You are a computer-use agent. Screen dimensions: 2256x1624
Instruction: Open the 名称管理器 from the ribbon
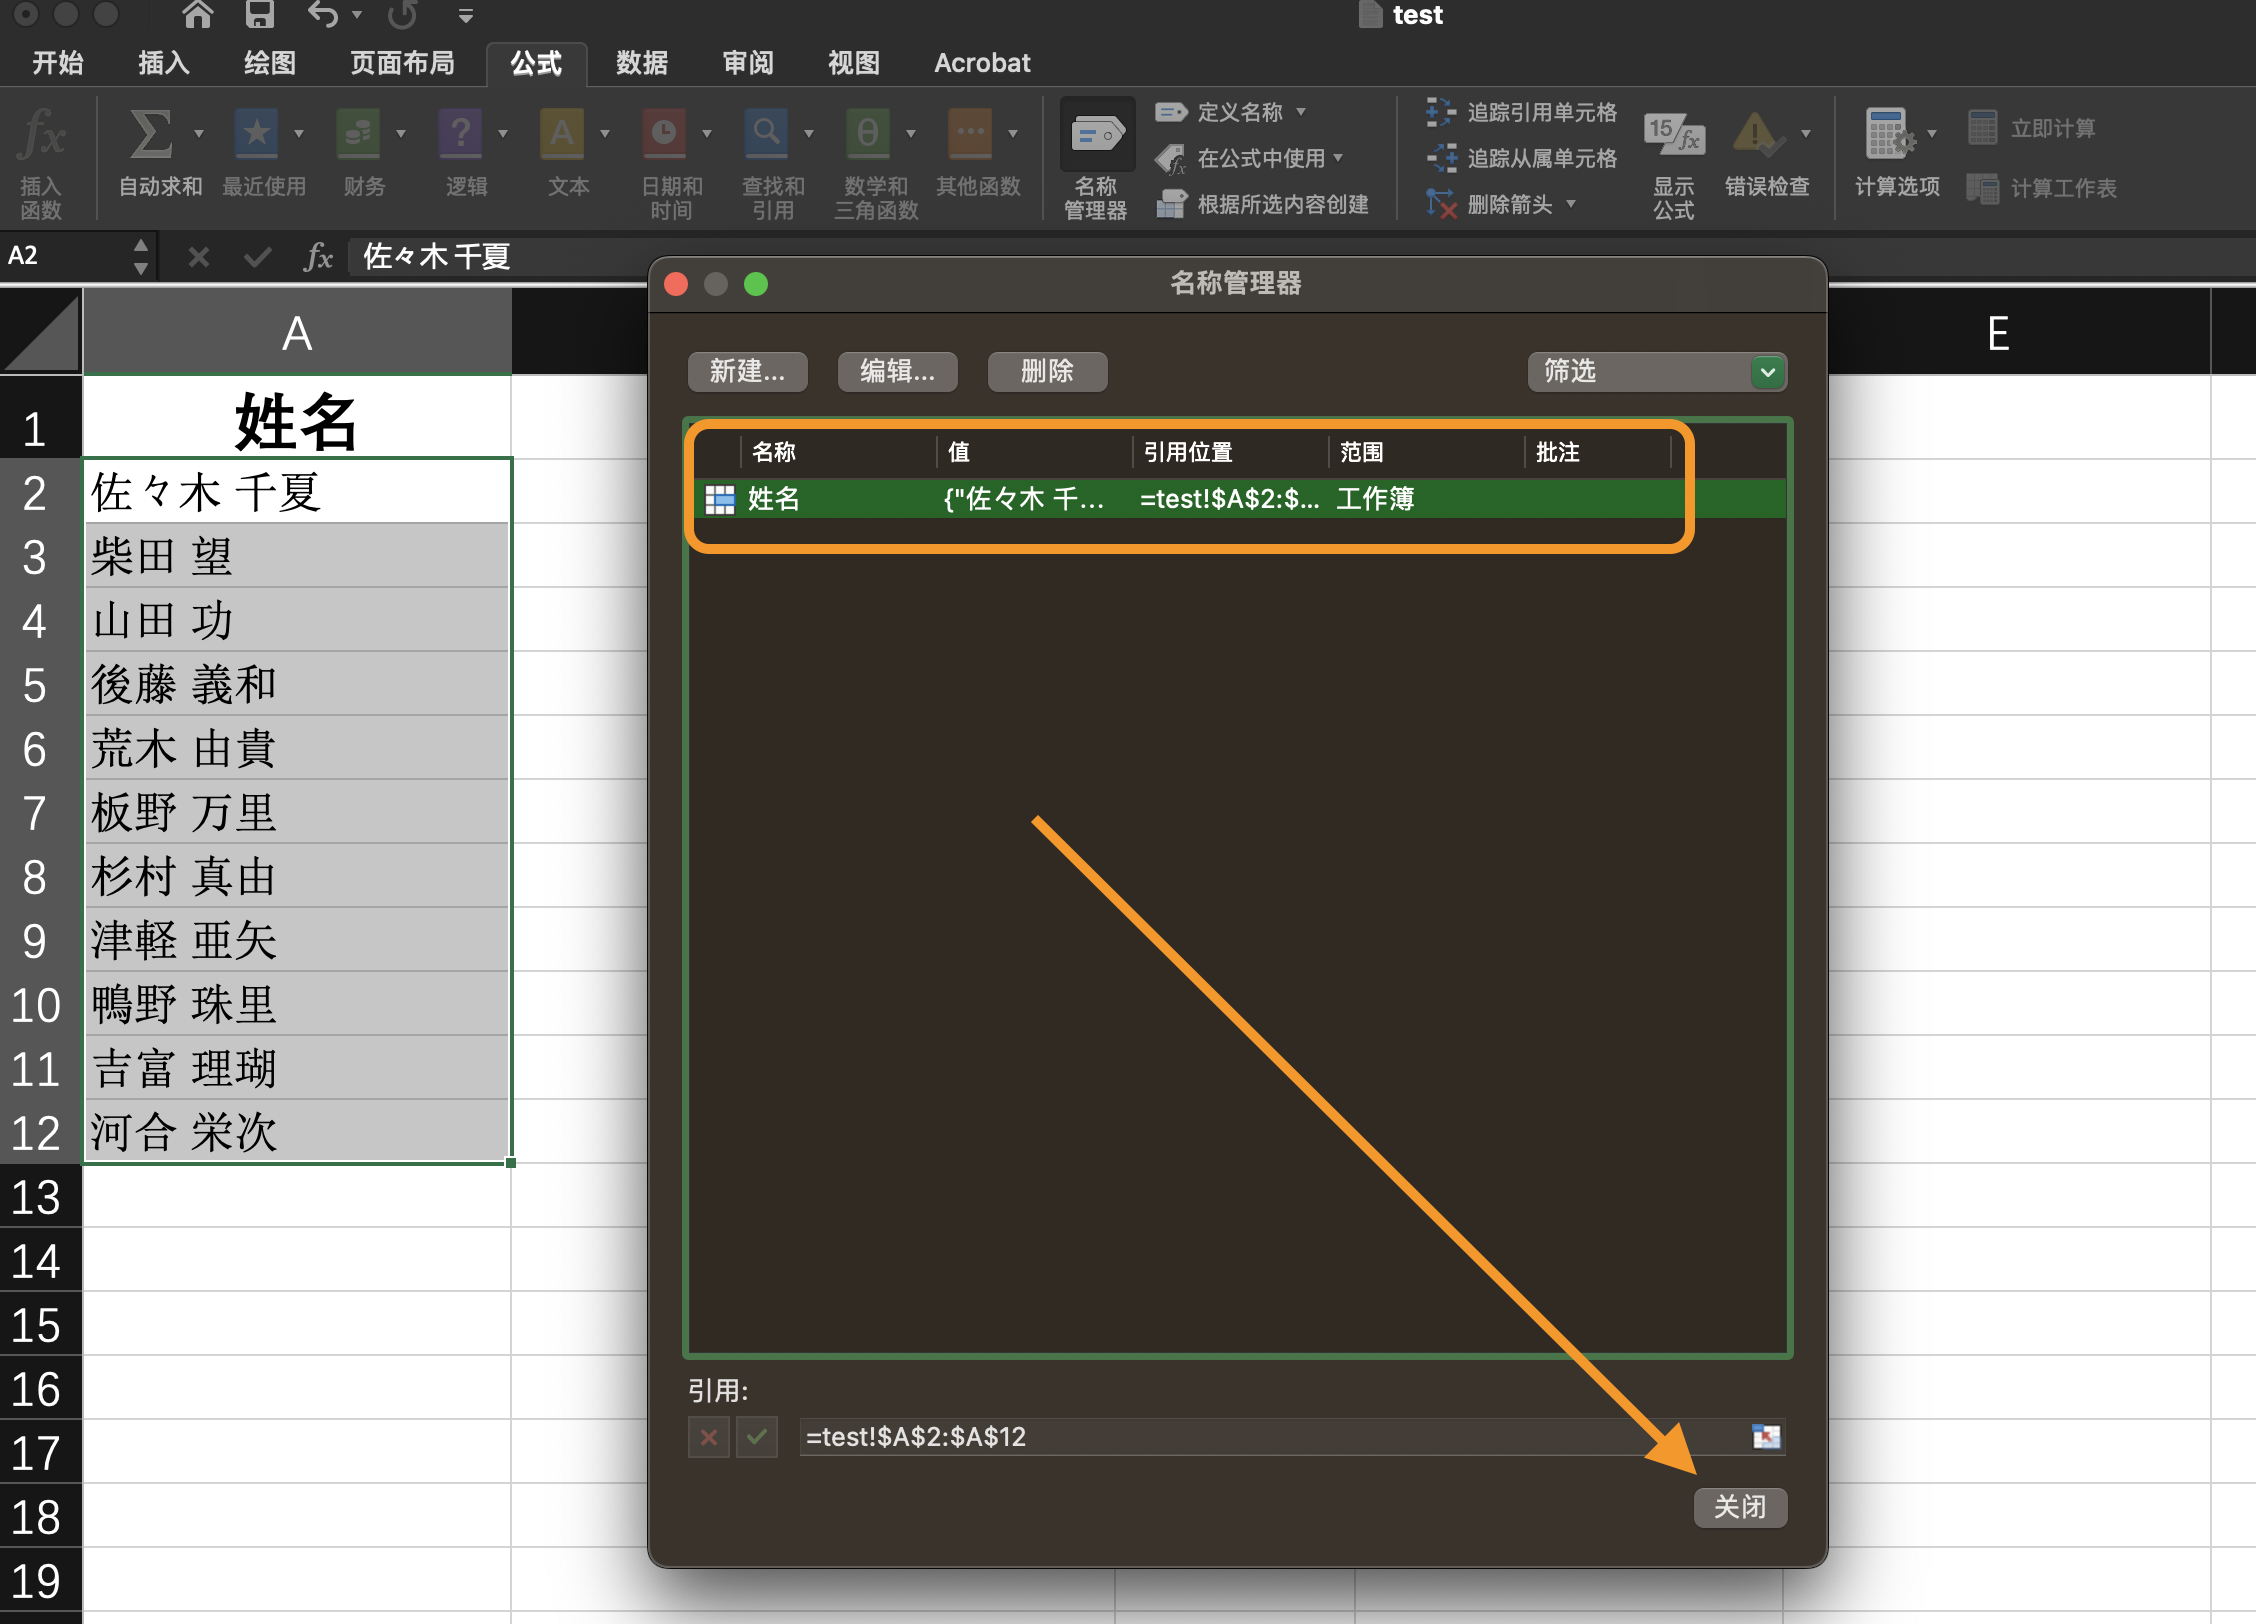(1096, 155)
